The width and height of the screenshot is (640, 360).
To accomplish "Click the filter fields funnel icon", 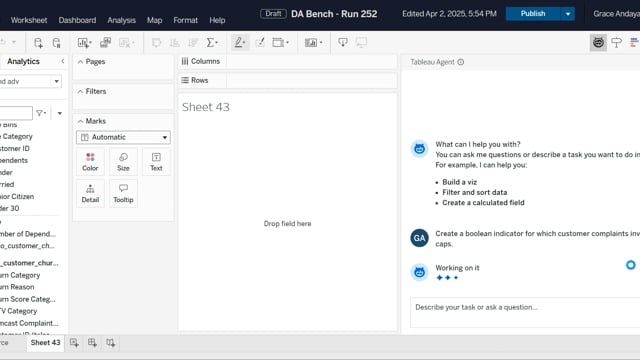I will (x=40, y=113).
